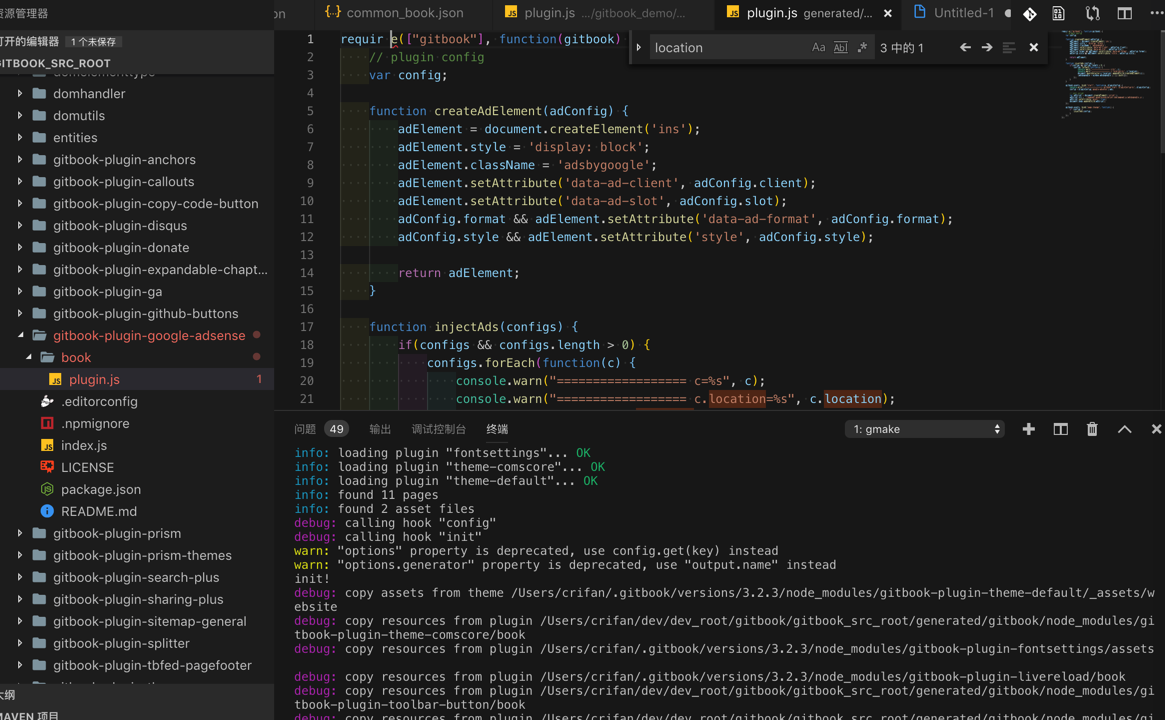Screen dimensions: 1165x720
Task: Open the gmake terminal selector dropdown
Action: [x=924, y=429]
